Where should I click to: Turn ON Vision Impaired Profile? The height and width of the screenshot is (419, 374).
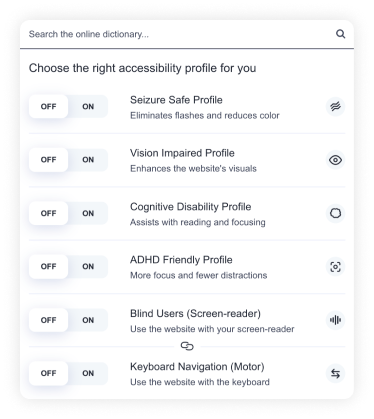coord(88,160)
